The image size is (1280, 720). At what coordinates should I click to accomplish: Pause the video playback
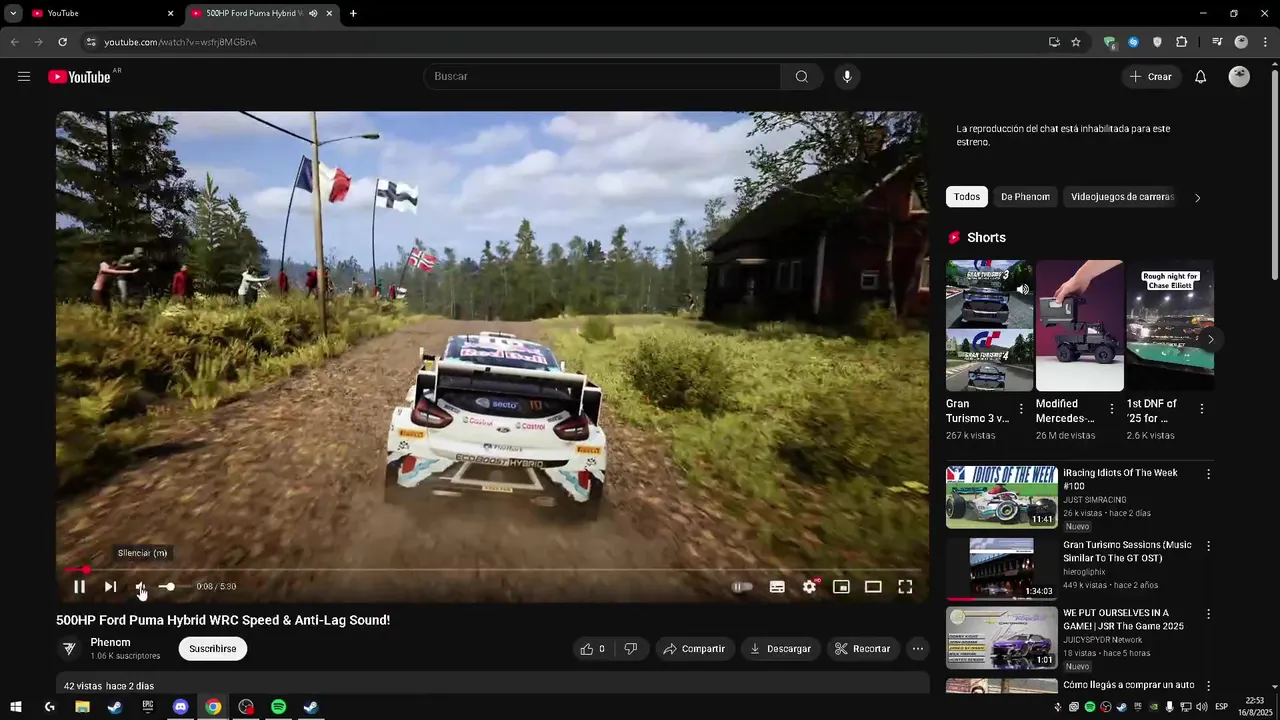pos(79,587)
